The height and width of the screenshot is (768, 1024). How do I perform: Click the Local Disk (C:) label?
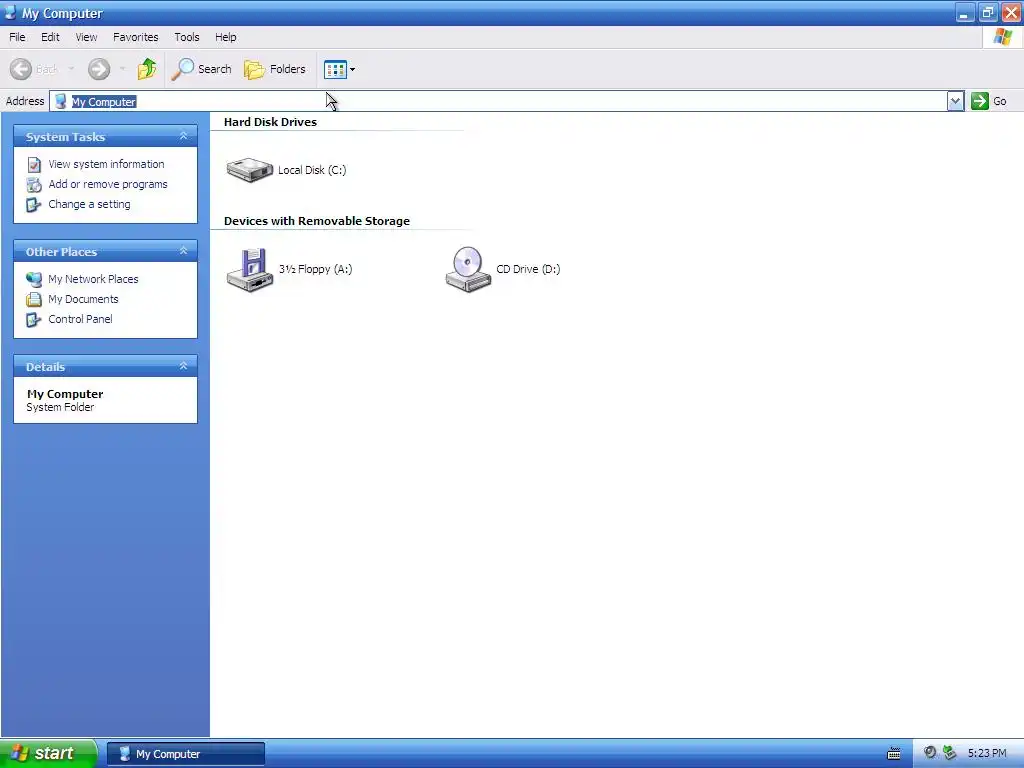(x=312, y=170)
